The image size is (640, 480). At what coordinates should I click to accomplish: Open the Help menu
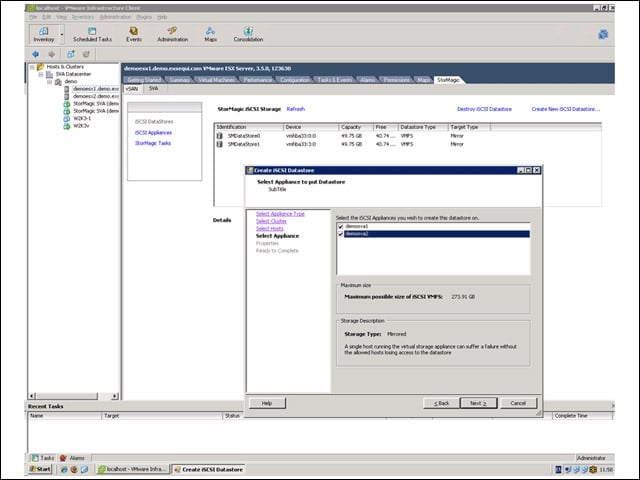(x=162, y=17)
